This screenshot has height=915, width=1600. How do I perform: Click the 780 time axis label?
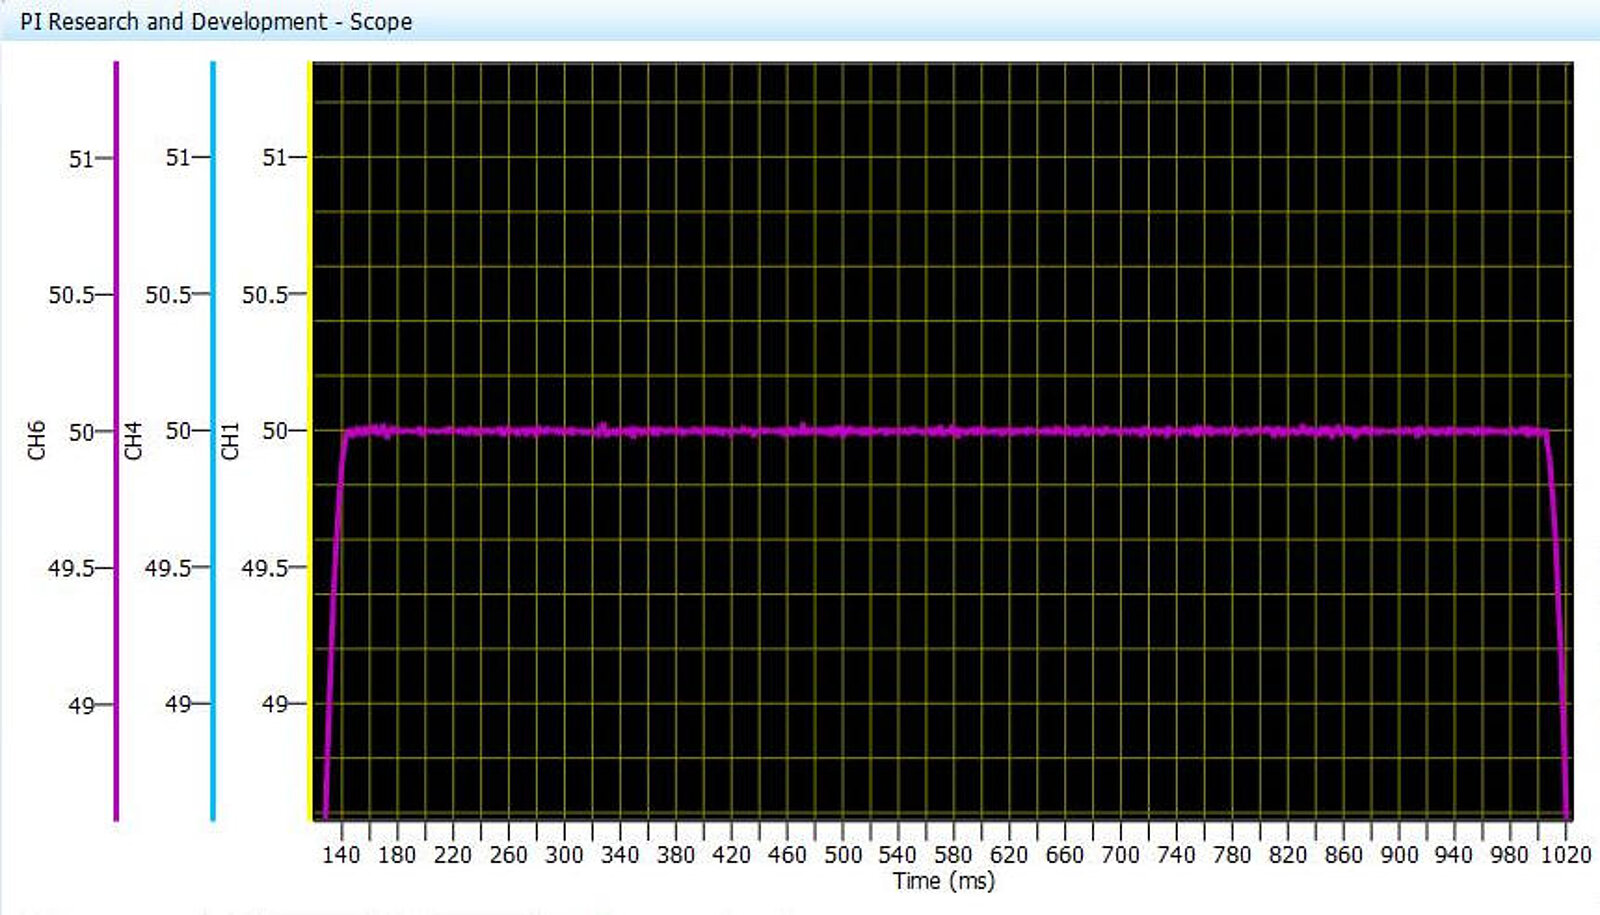pos(1232,855)
